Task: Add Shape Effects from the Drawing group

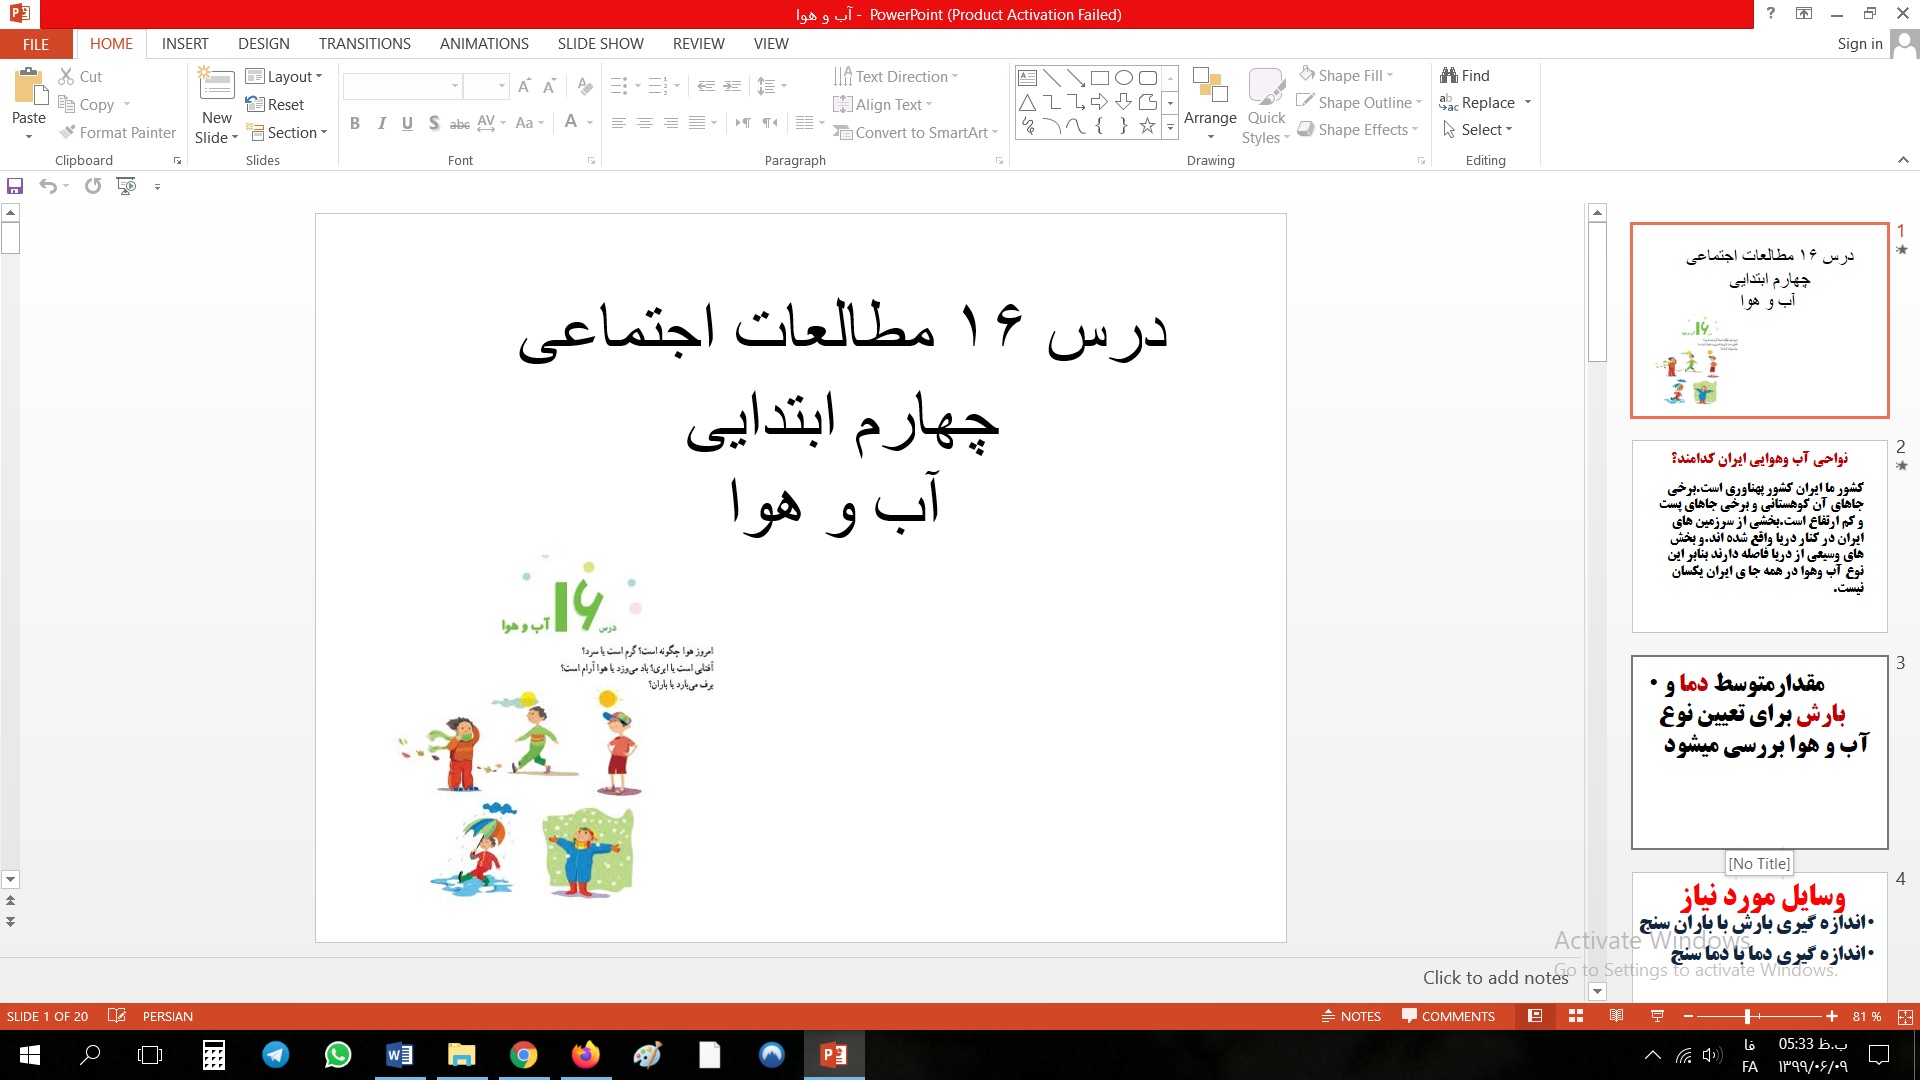Action: pyautogui.click(x=1355, y=129)
